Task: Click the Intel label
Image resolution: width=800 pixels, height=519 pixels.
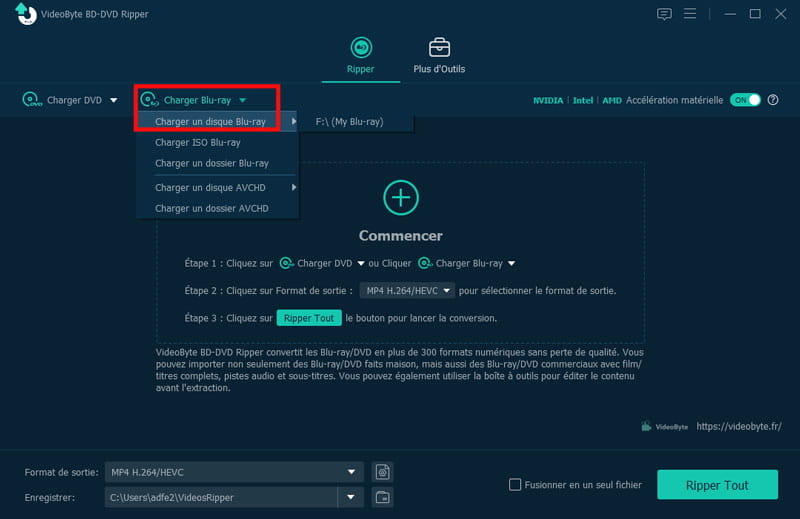Action: [x=583, y=101]
